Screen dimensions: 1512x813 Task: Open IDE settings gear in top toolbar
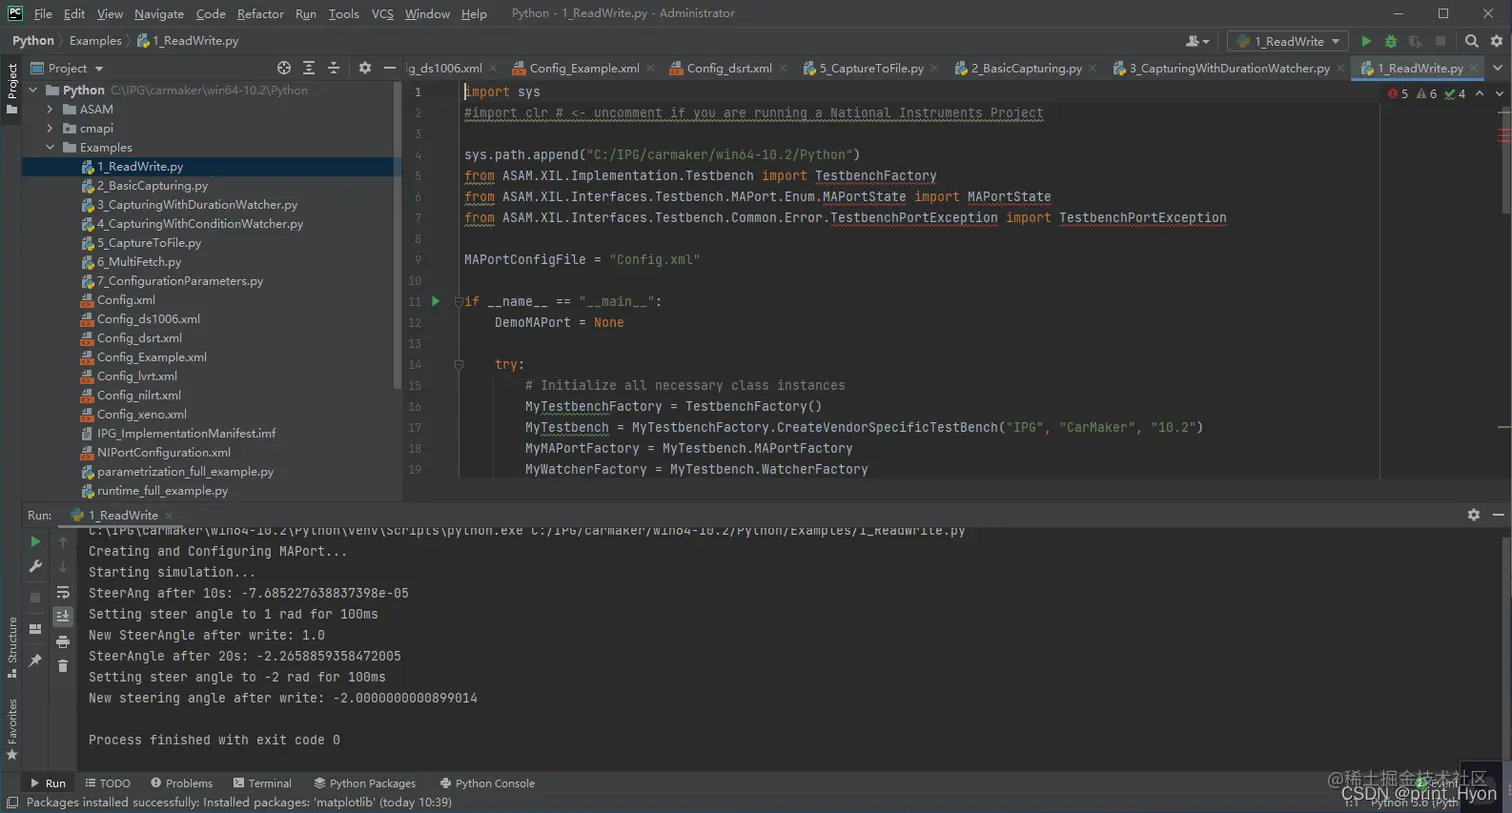1496,41
